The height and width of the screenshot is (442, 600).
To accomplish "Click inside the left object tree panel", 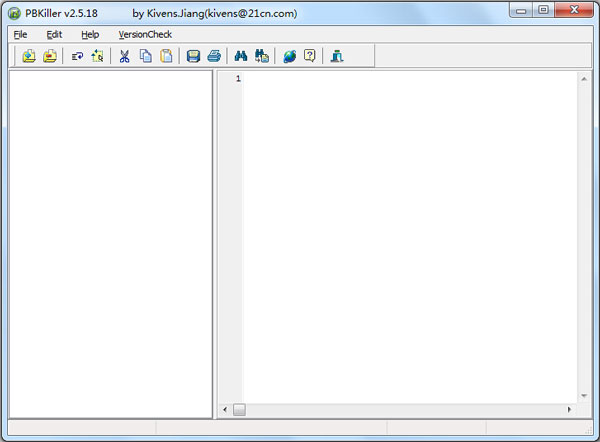I will pos(111,244).
